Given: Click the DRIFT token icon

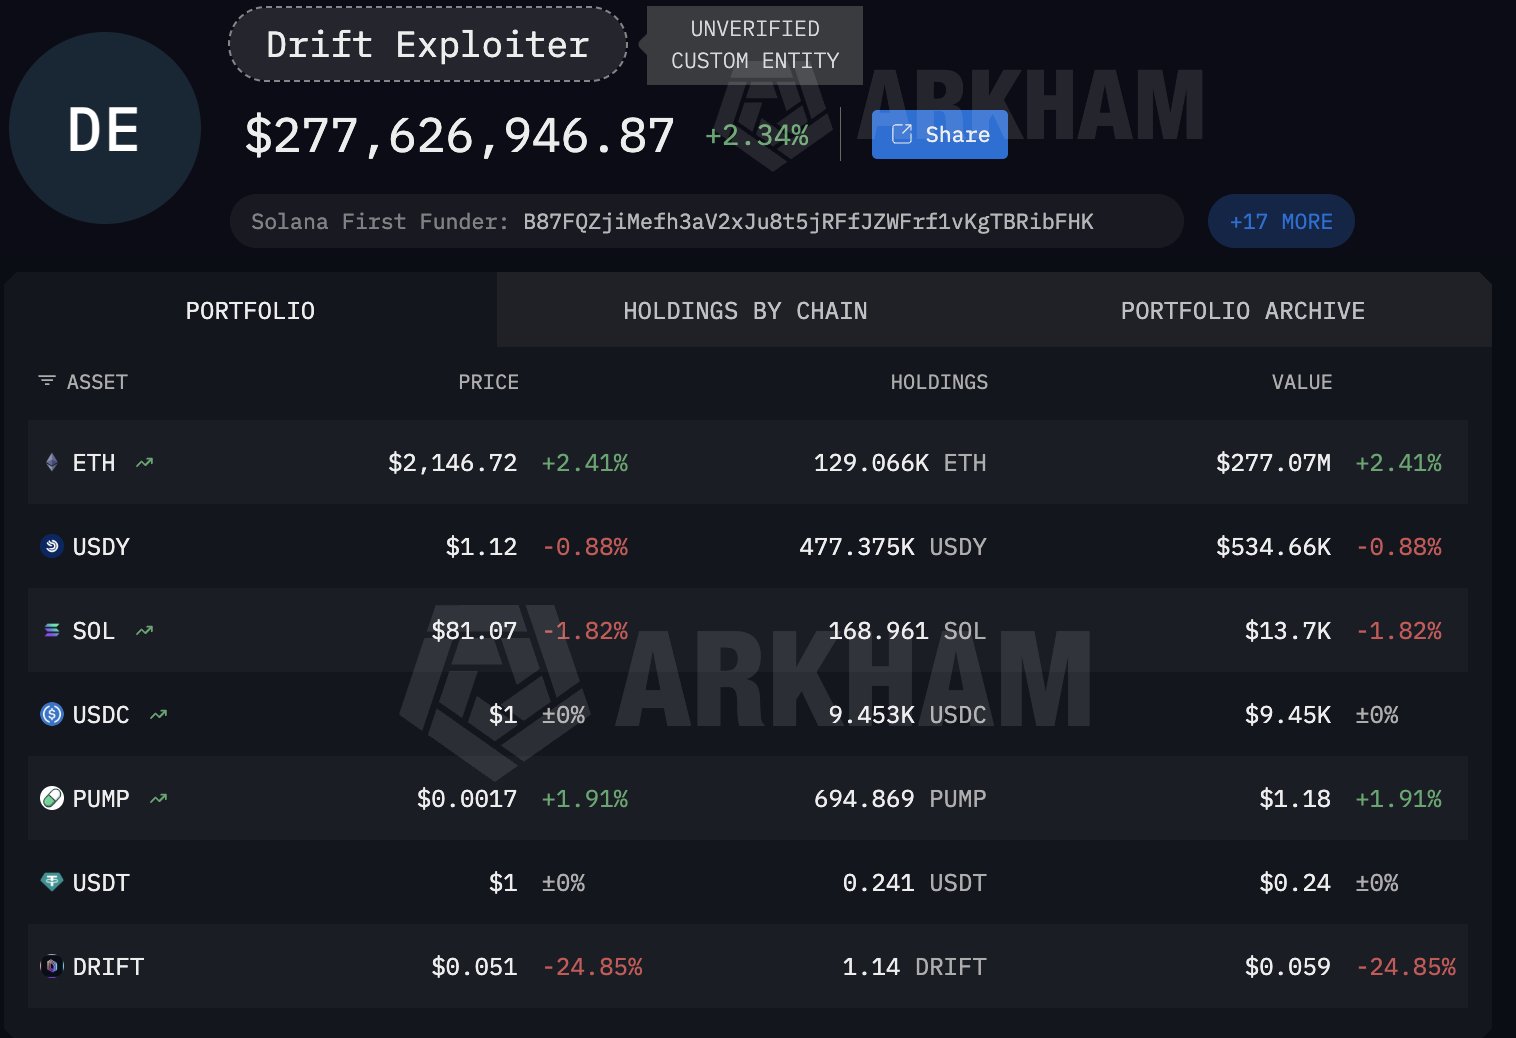Looking at the screenshot, I should 52,967.
